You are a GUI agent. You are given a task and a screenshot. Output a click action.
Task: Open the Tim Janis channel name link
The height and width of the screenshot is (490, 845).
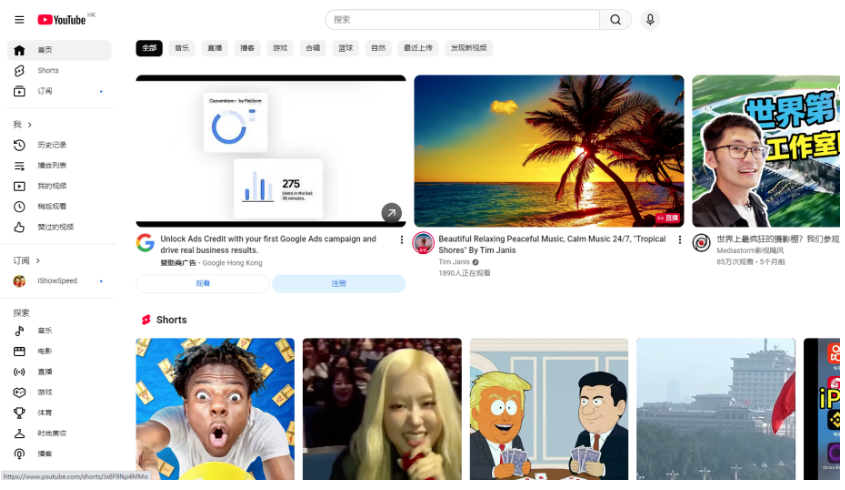pos(454,262)
